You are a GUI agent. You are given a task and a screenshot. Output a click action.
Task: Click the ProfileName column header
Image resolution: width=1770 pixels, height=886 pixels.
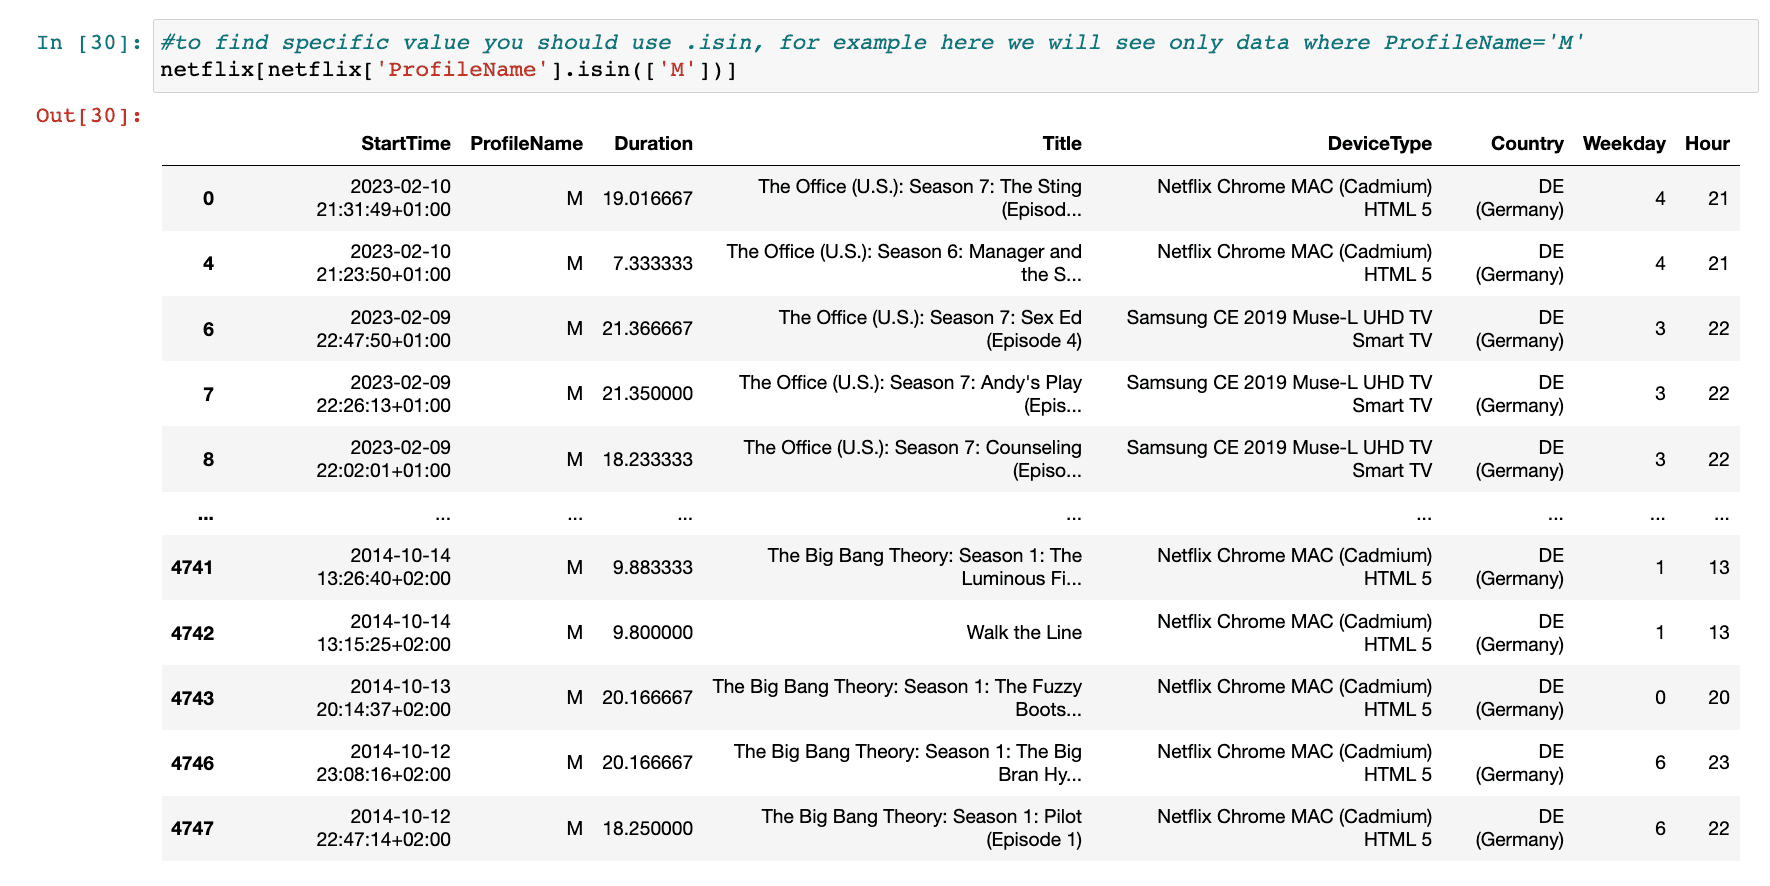[526, 143]
